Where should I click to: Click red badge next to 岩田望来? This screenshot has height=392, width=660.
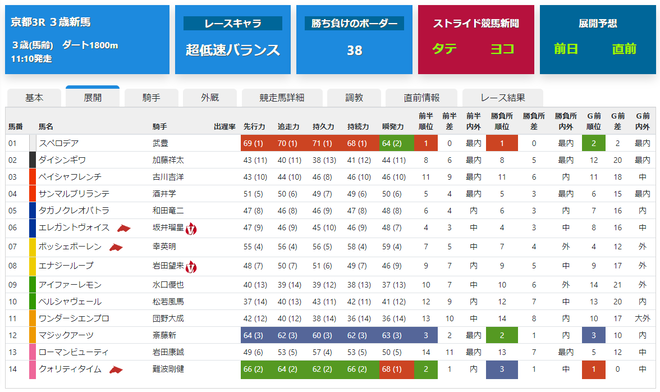191,267
